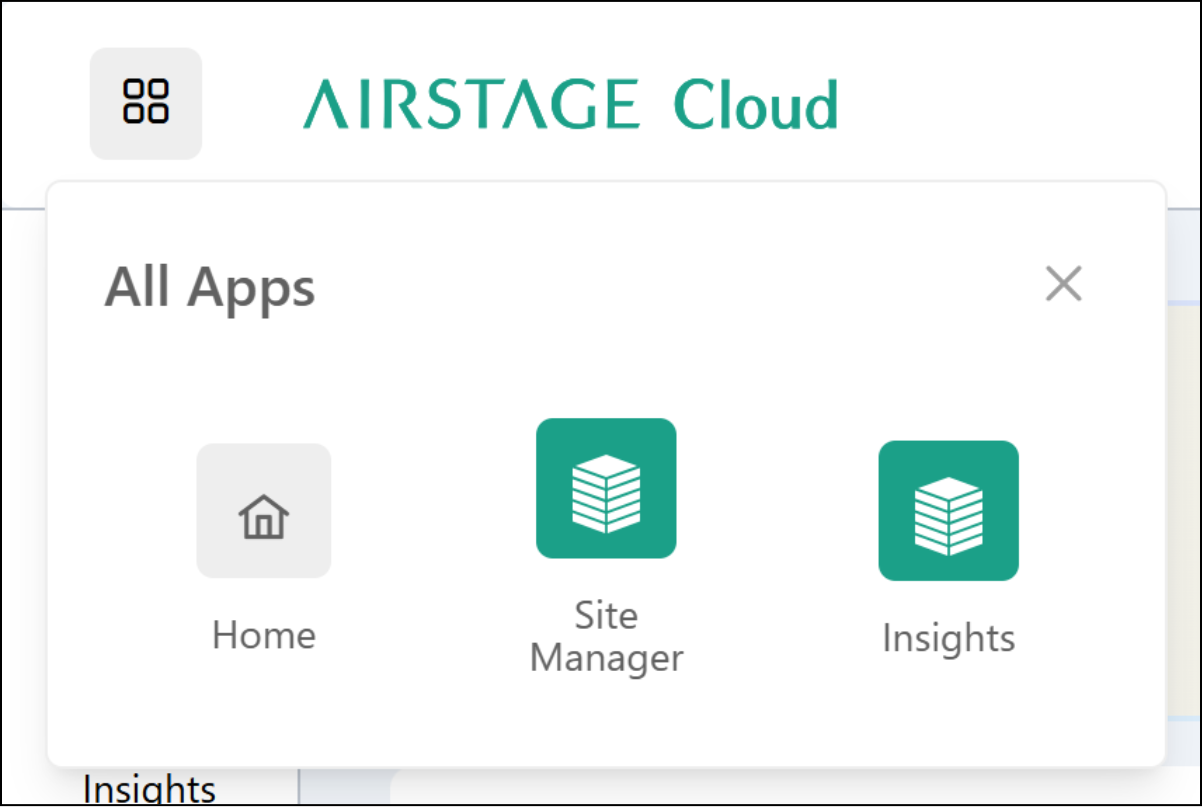Select the Site Manager text label
Screen dimensions: 1202x808
[x=606, y=637]
